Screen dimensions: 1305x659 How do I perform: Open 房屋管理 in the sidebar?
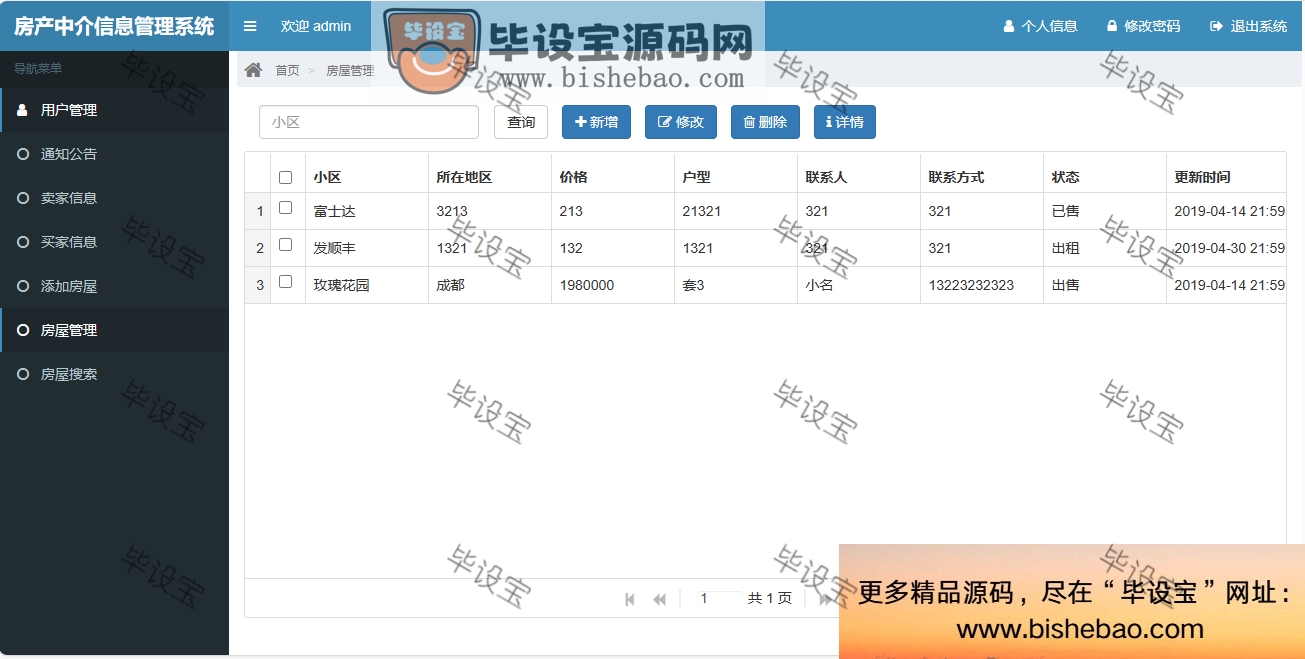(114, 330)
